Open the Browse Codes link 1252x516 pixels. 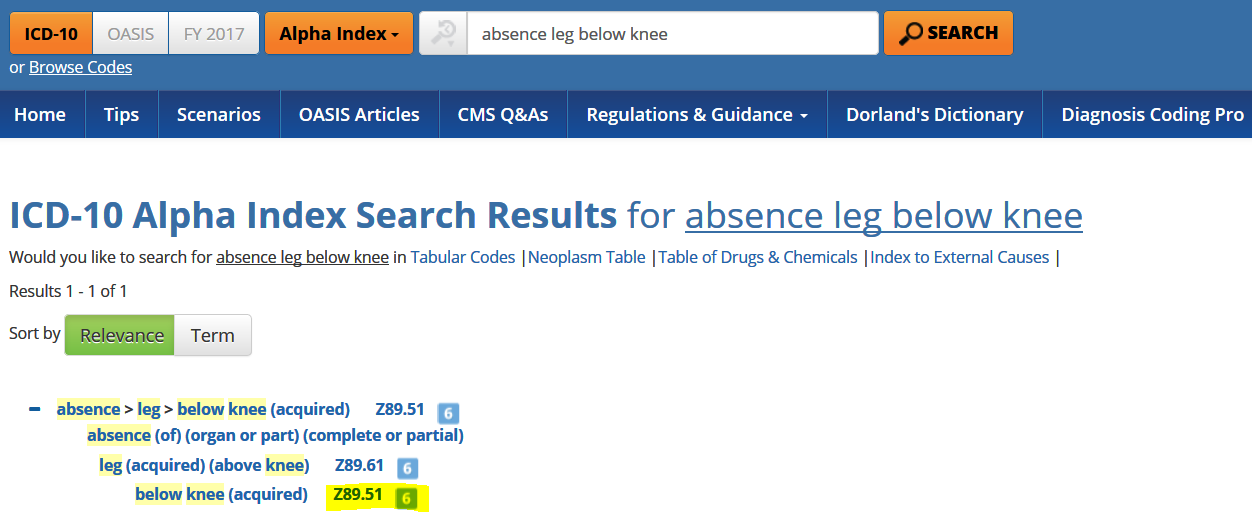coord(80,67)
